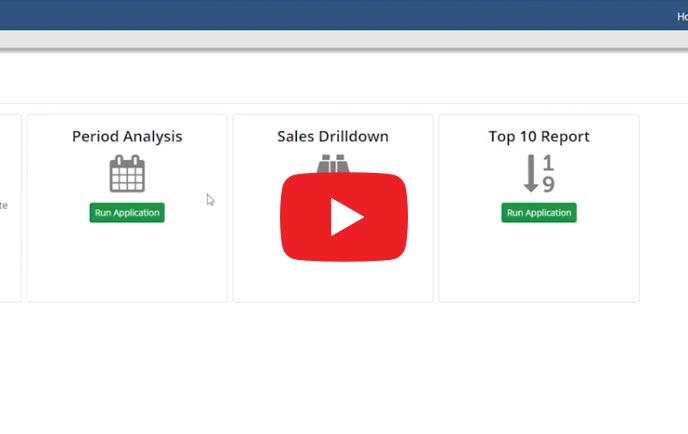Run the Top 10 Report application
Screen dimensions: 688x434
539,213
